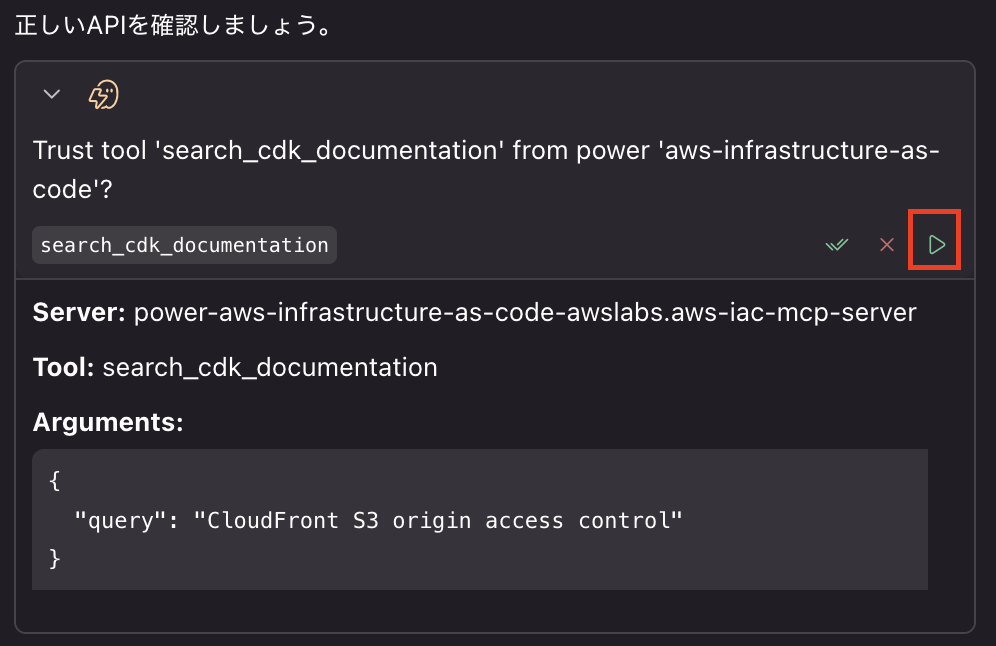This screenshot has width=996, height=646.
Task: Click the "CloudFront S3 origin access control" string
Action: pyautogui.click(x=438, y=520)
